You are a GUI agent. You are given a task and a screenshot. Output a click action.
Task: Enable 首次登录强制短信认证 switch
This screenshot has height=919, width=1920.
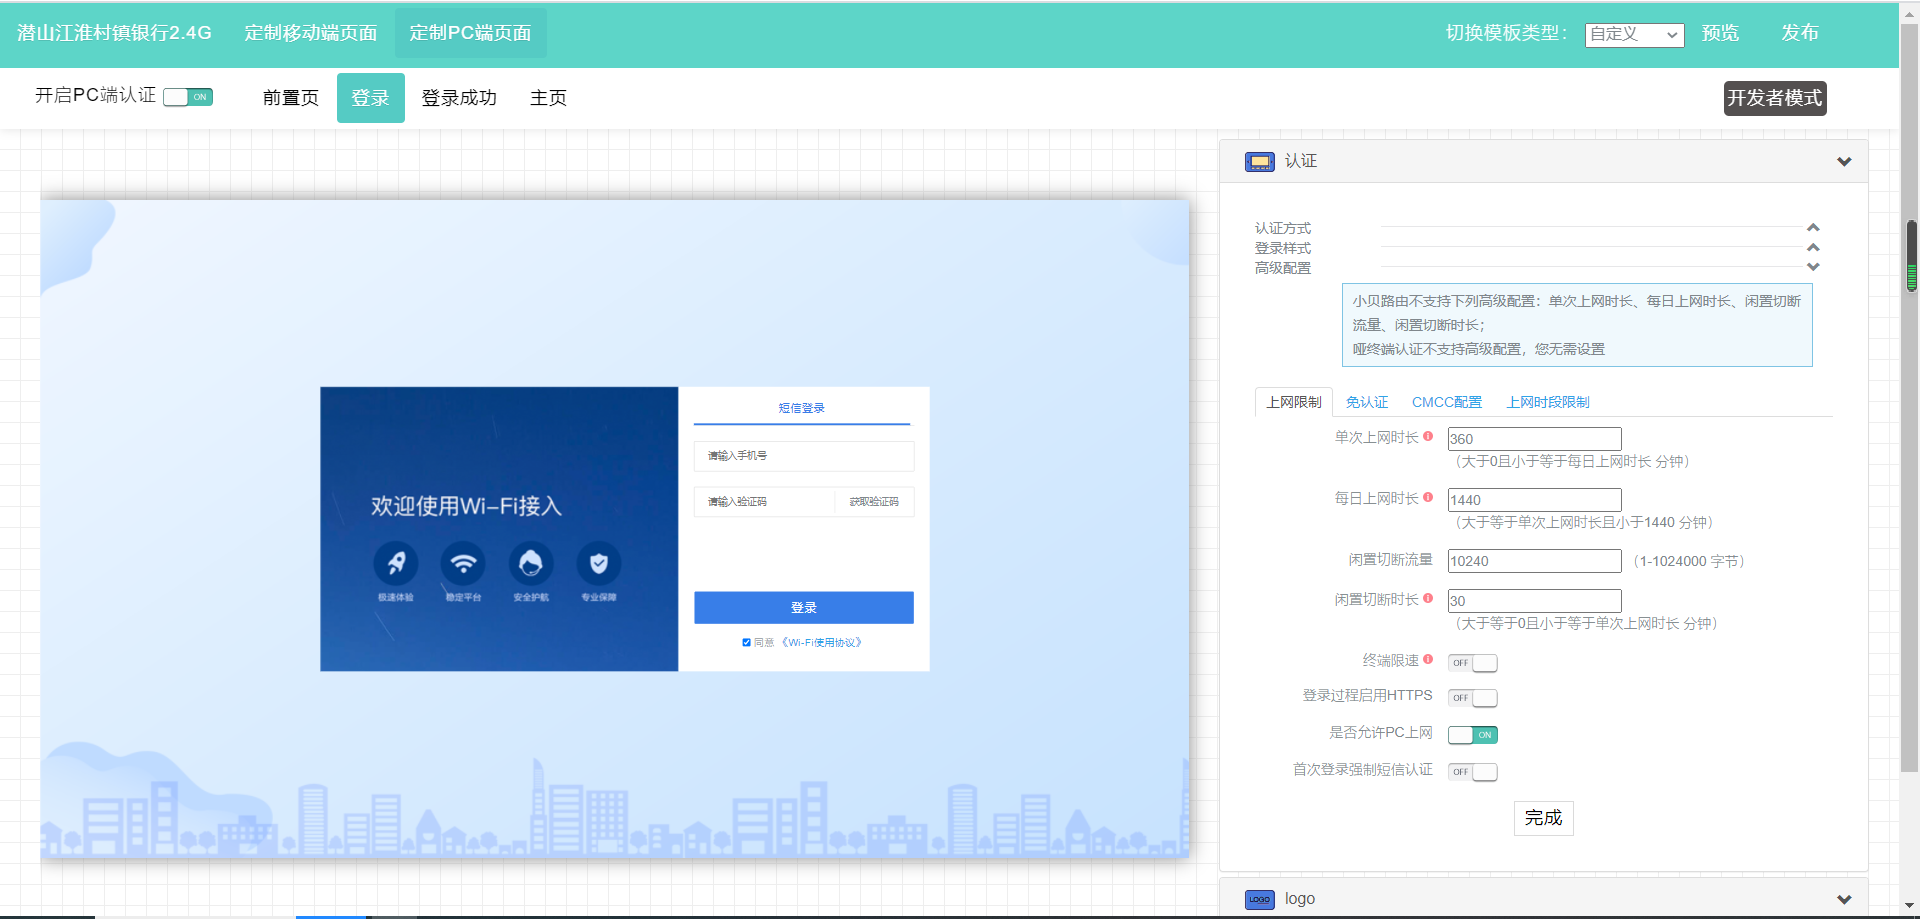click(x=1472, y=772)
